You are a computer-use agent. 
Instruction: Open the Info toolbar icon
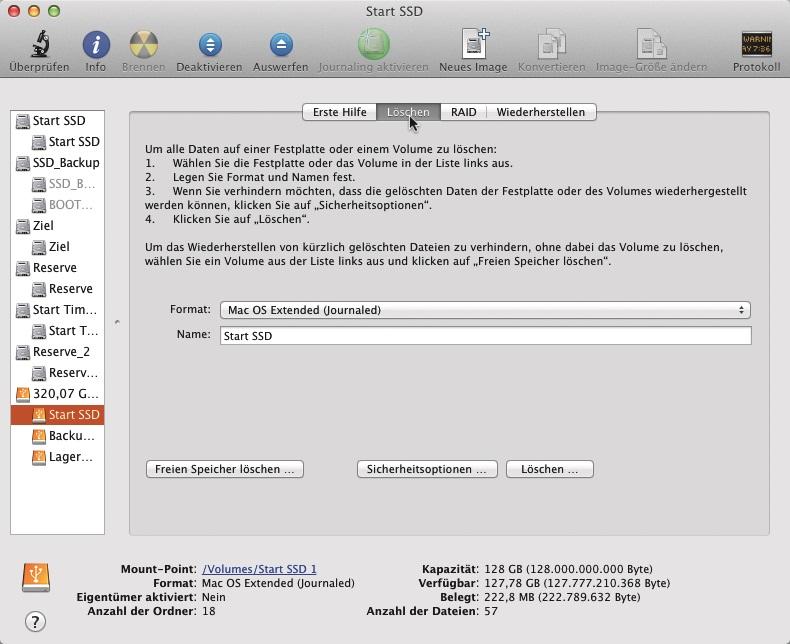coord(96,44)
